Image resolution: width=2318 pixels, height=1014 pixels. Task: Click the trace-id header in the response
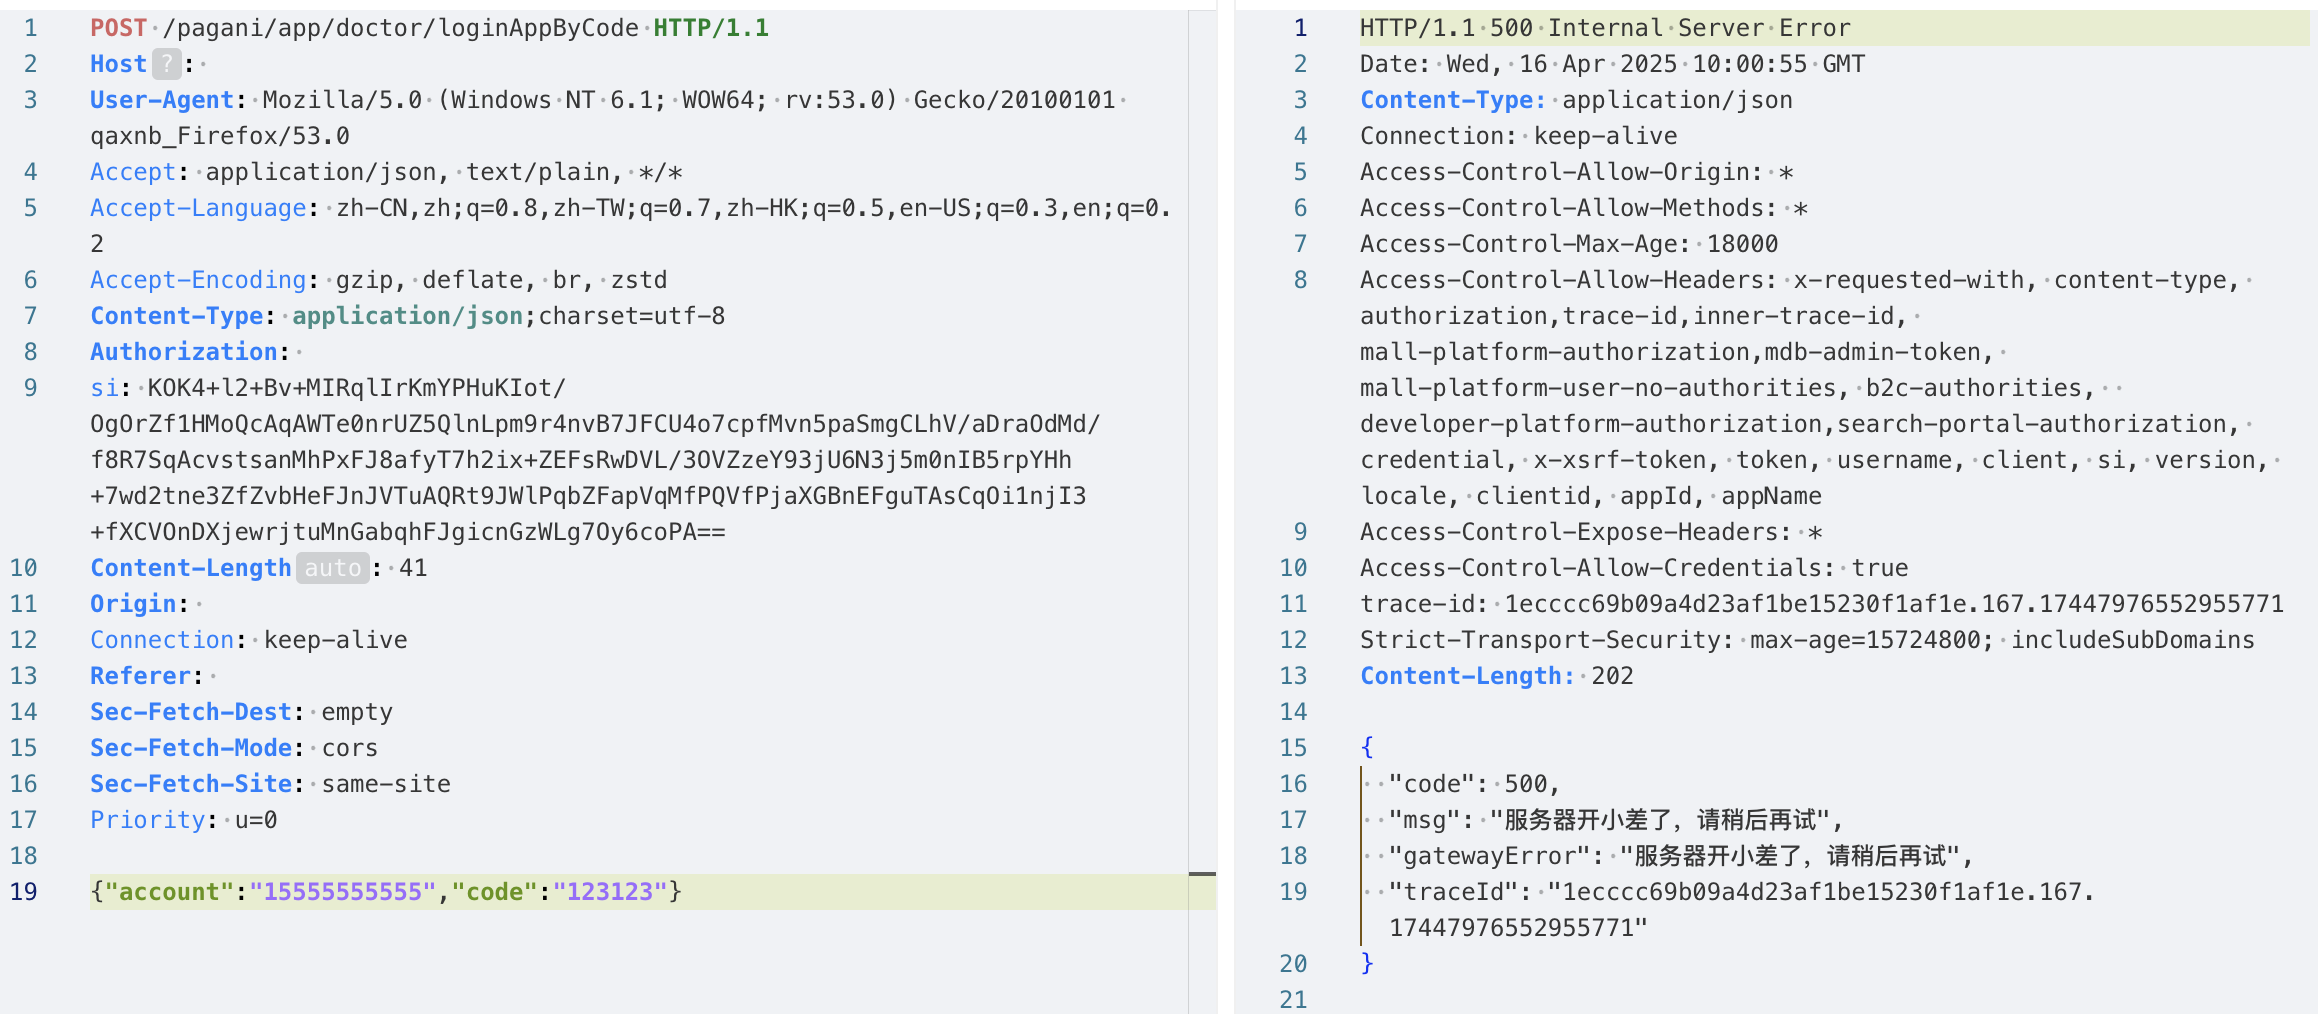click(x=1423, y=604)
